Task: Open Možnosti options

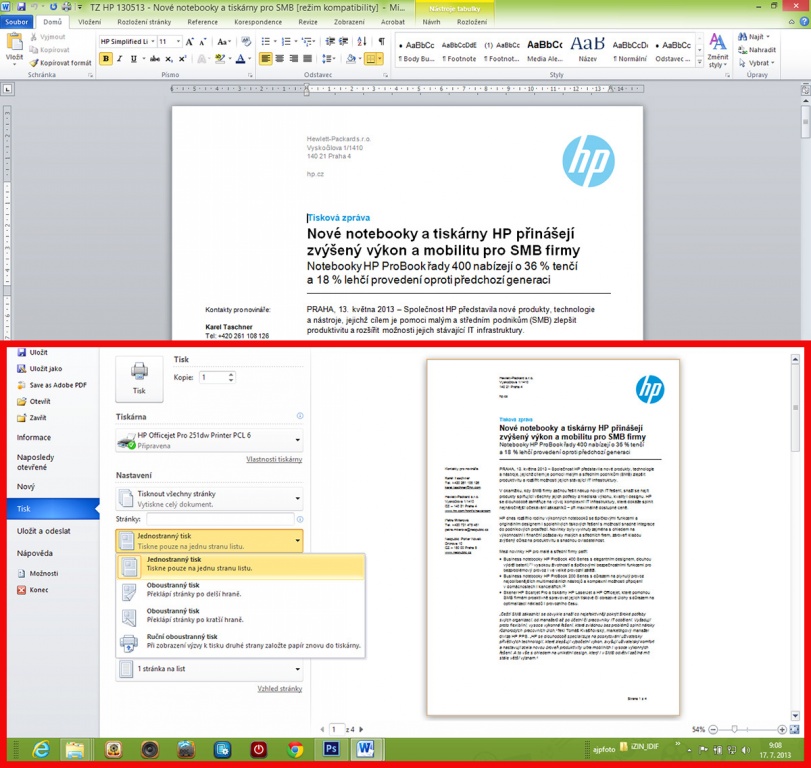Action: (x=38, y=574)
